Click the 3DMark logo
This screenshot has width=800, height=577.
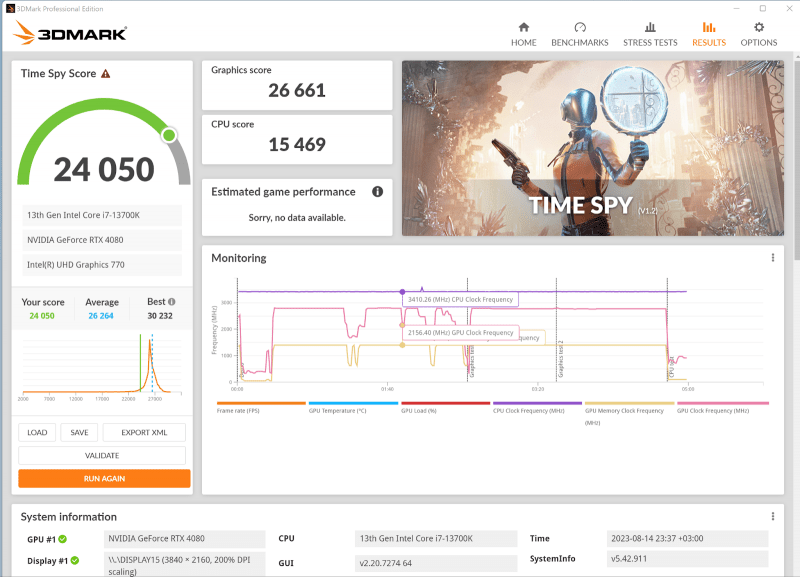click(70, 33)
